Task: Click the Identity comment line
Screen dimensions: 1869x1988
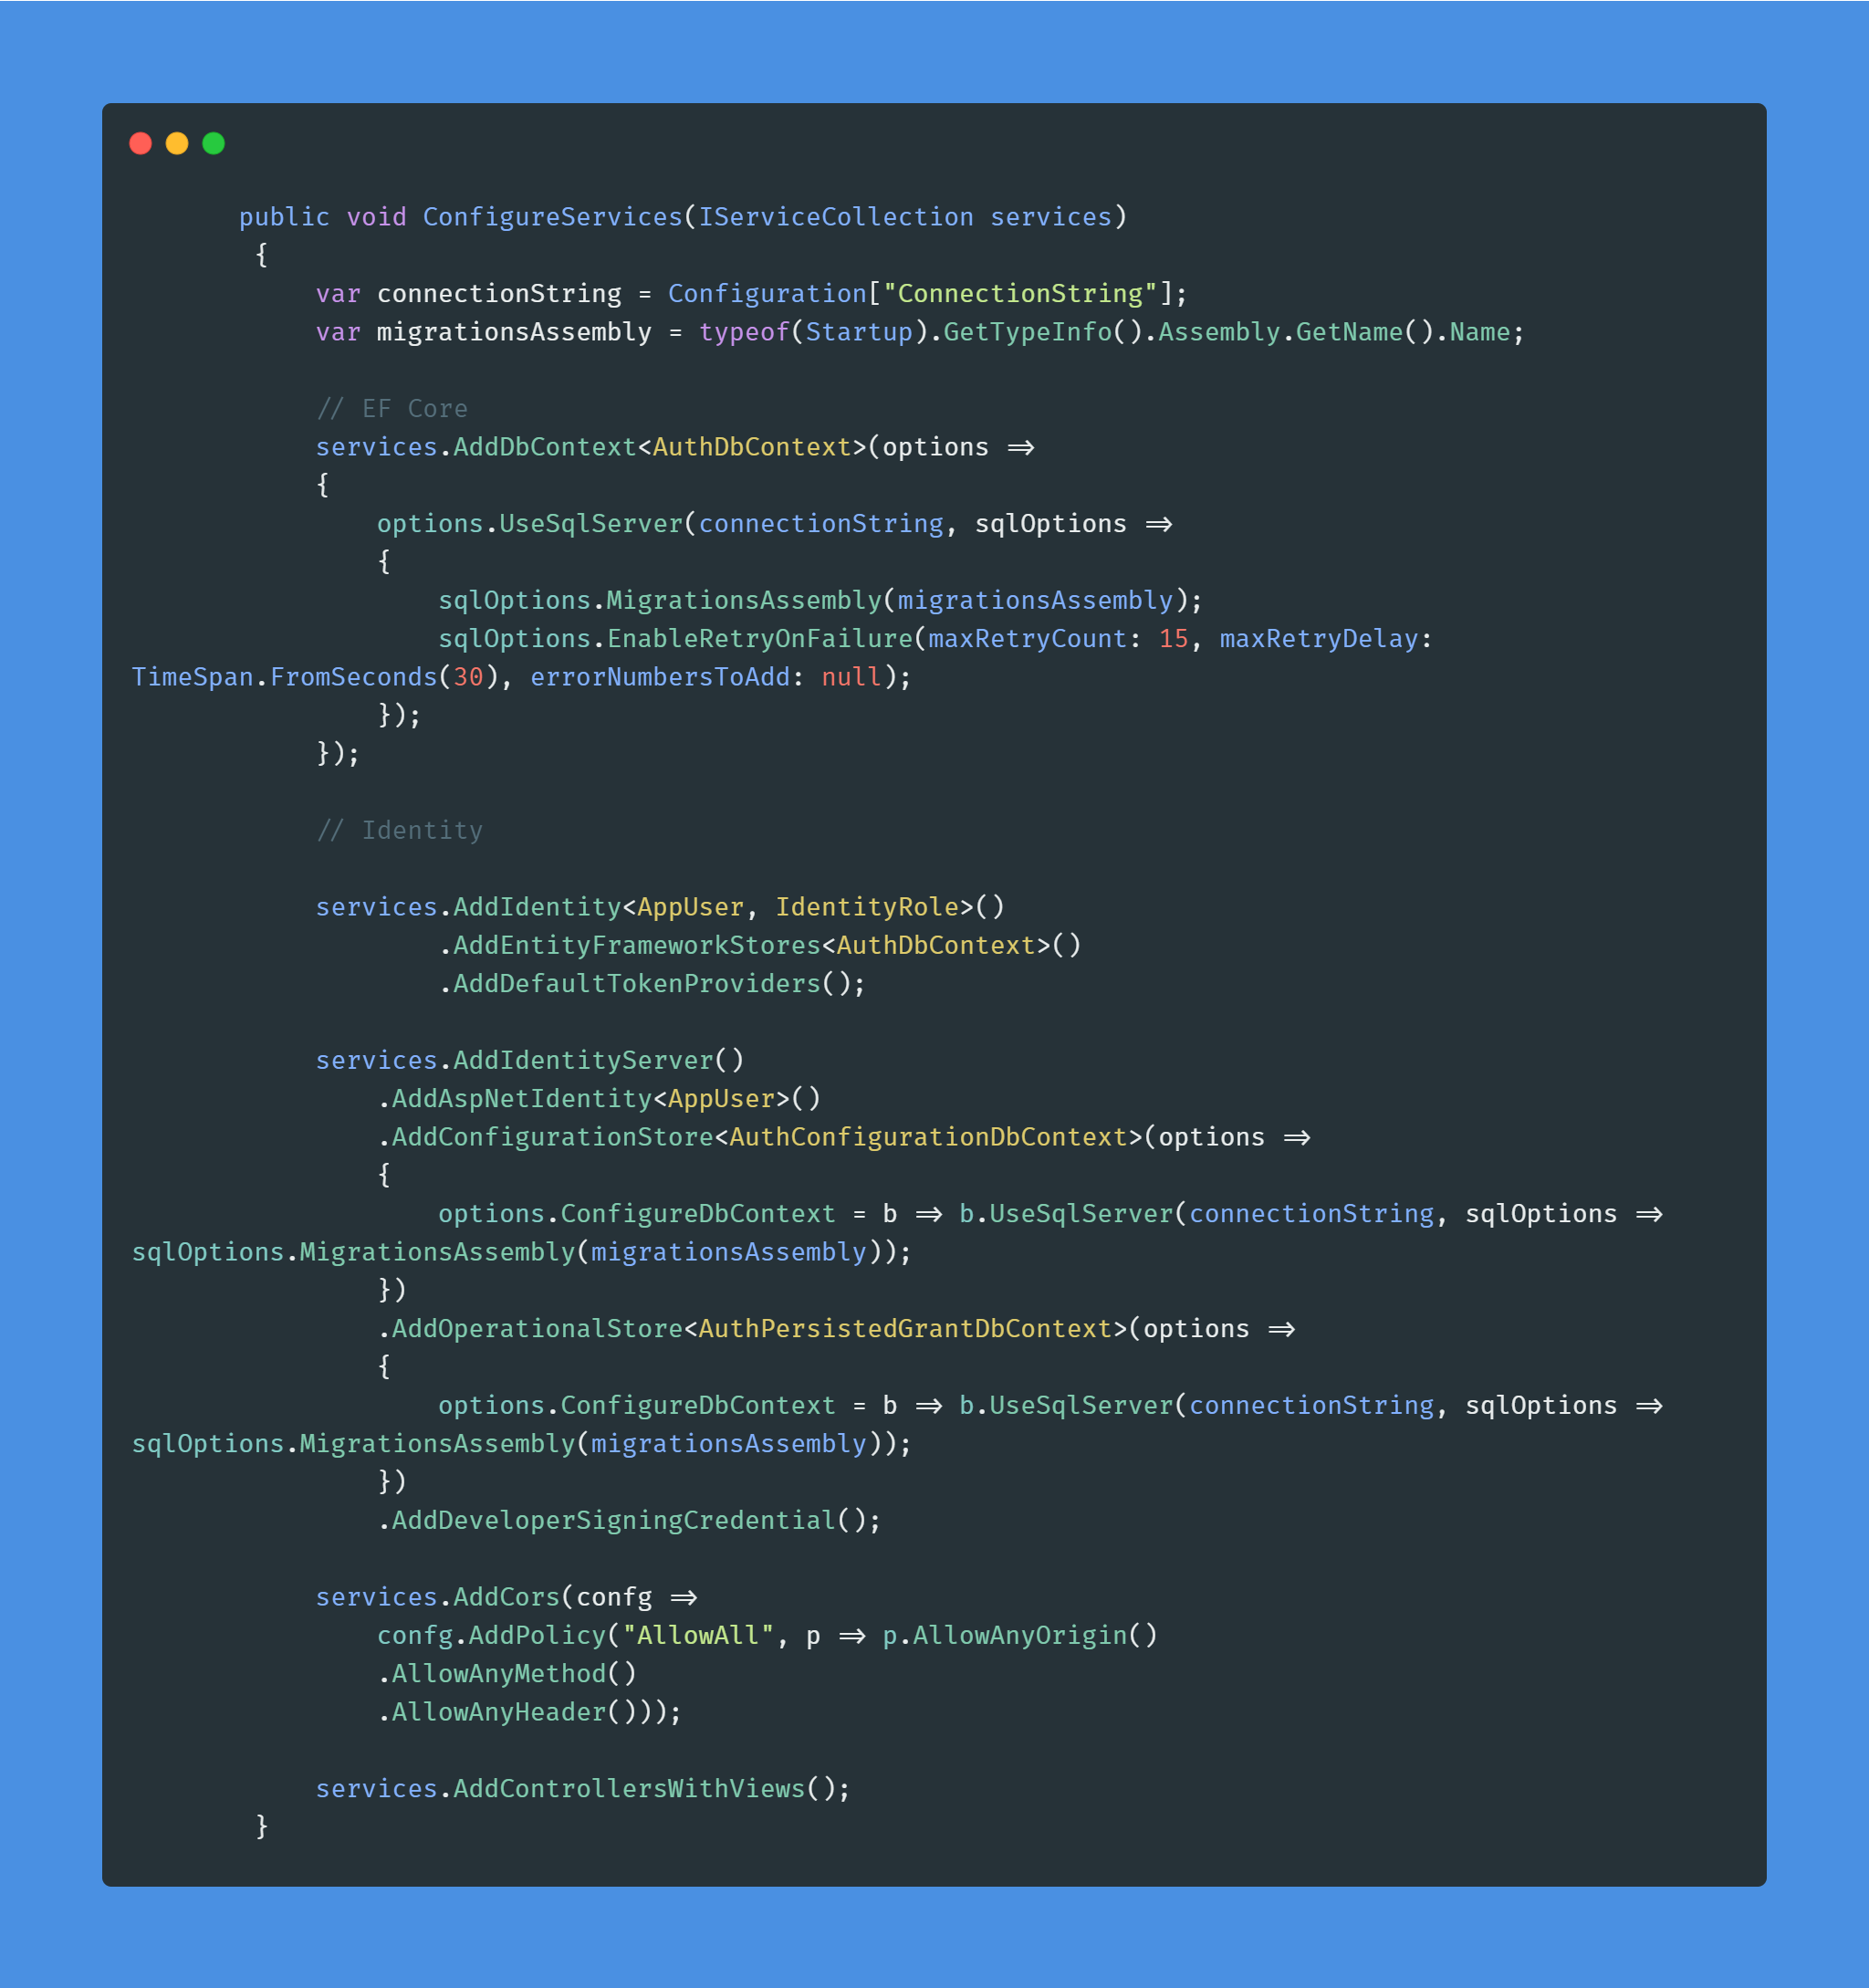Action: click(399, 830)
